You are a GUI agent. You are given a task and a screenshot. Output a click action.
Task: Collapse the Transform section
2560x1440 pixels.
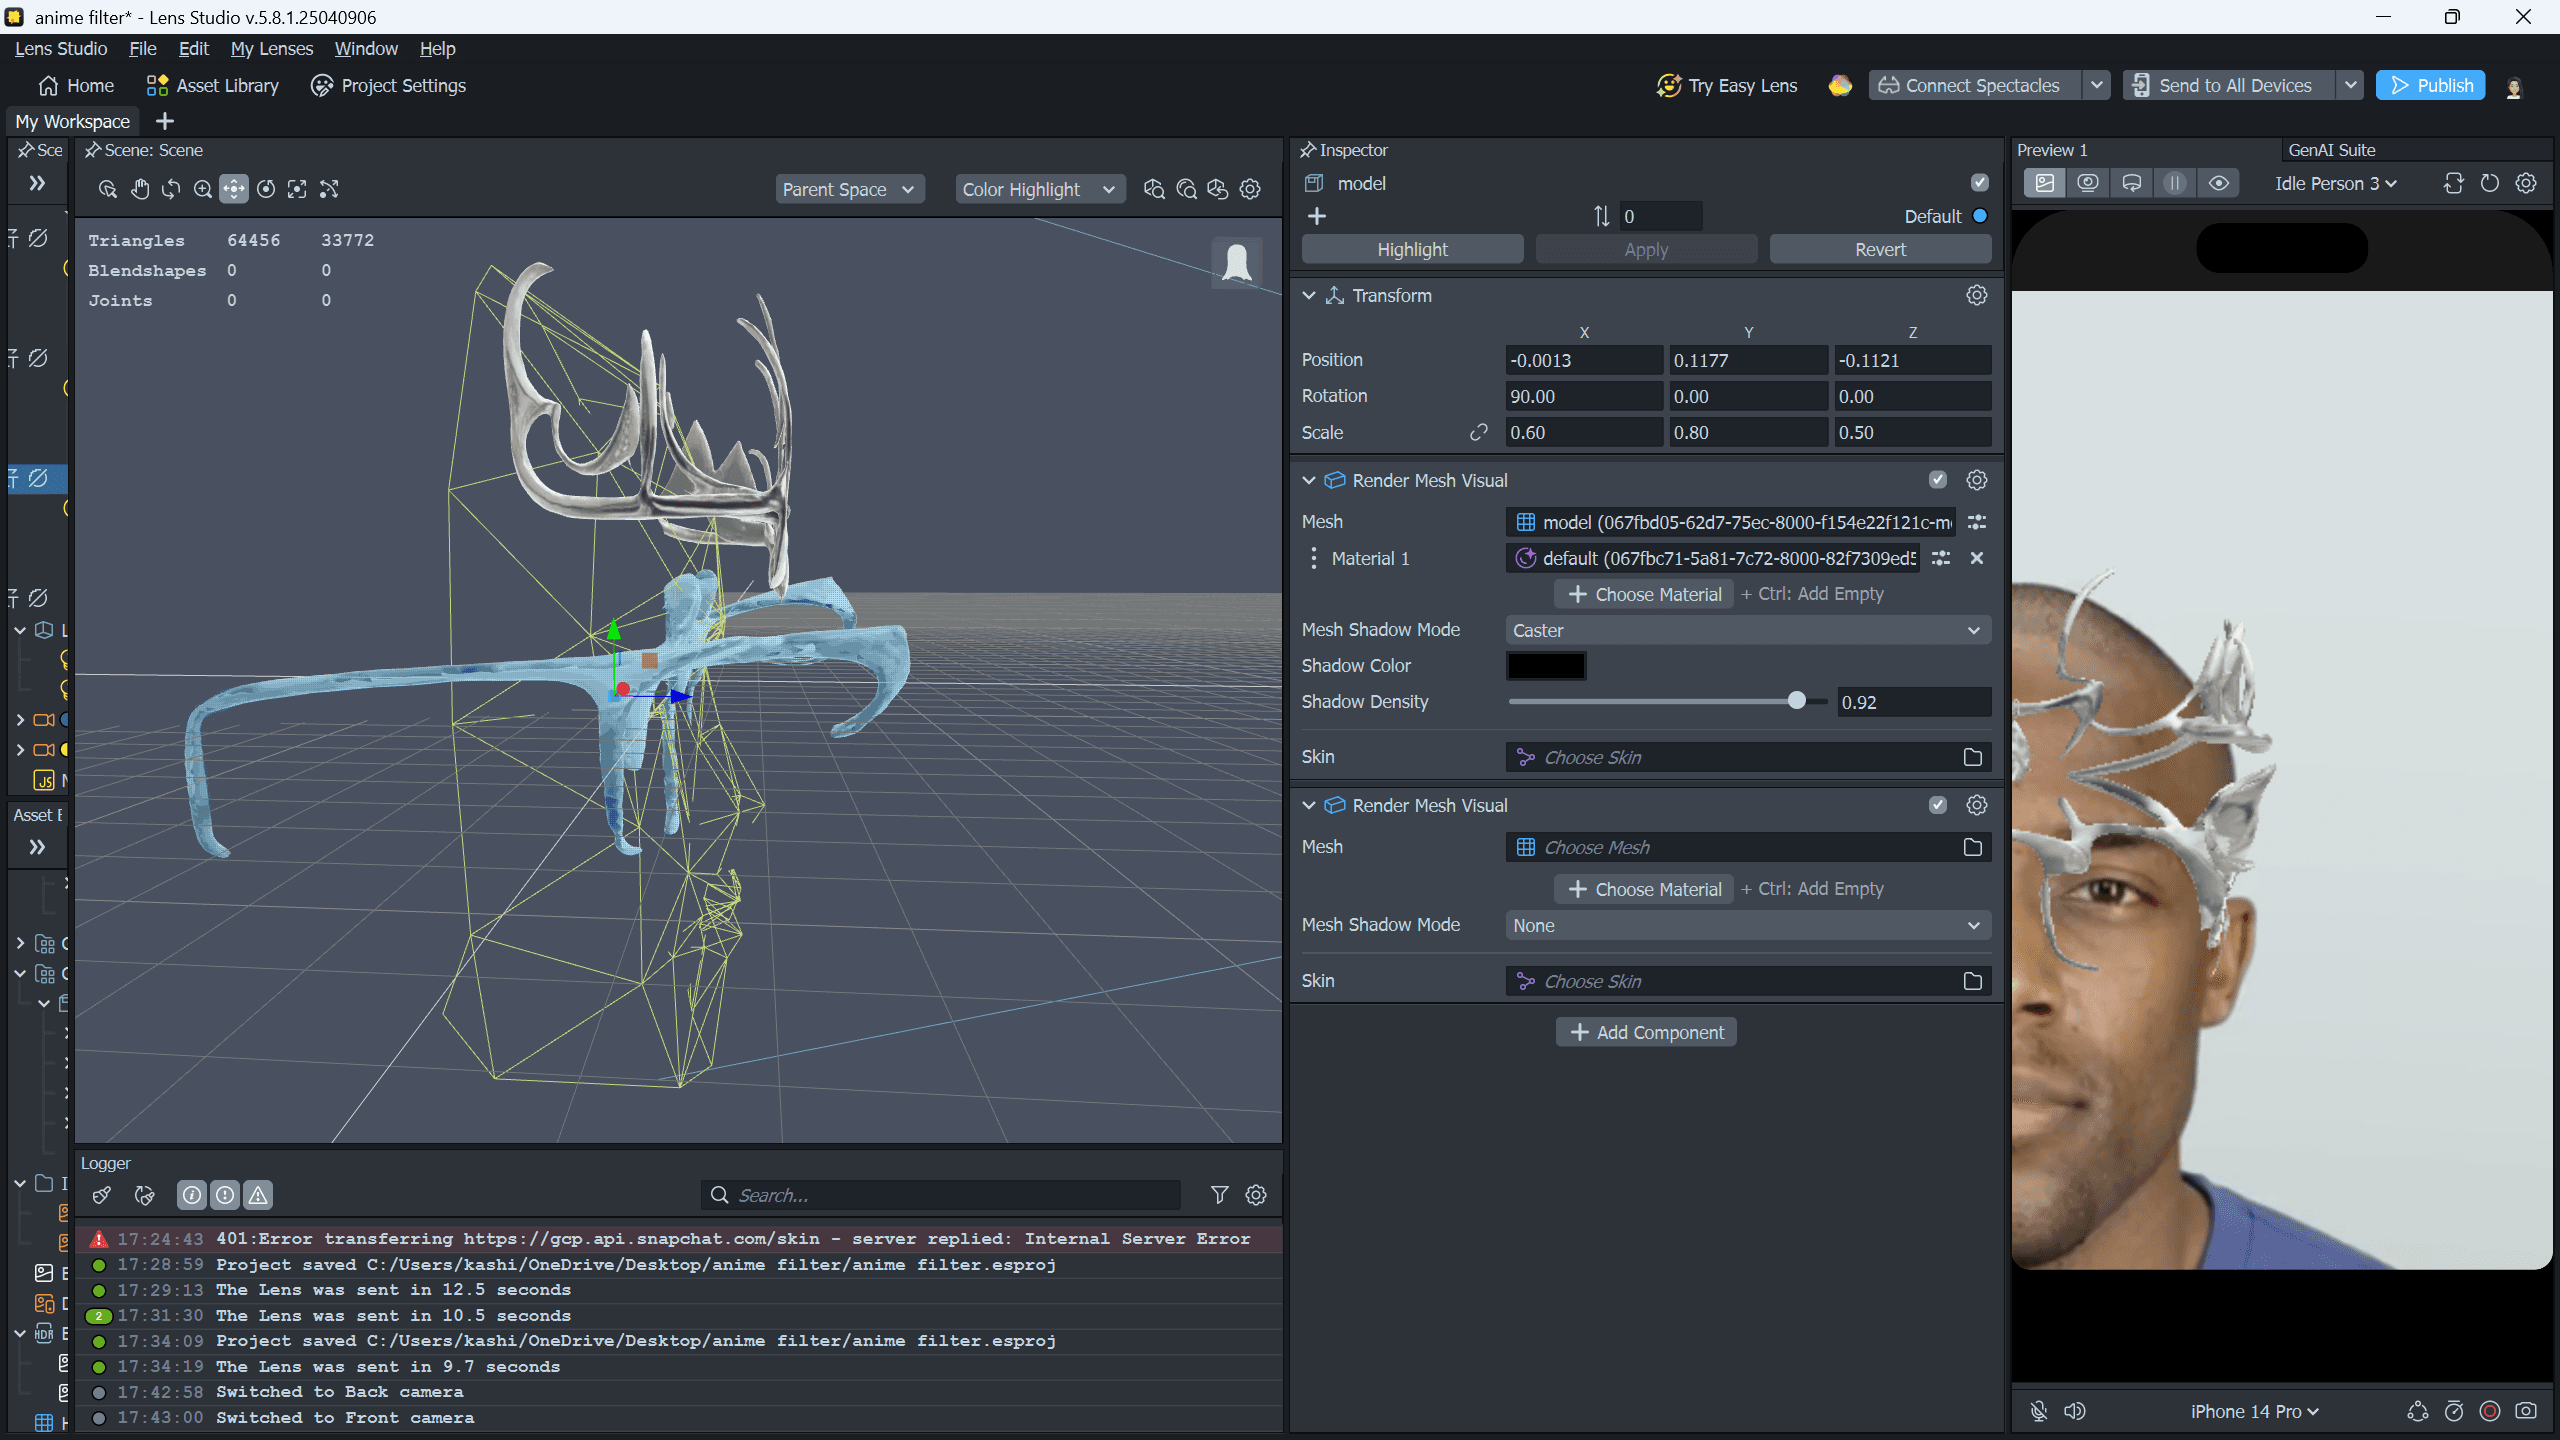(1309, 295)
